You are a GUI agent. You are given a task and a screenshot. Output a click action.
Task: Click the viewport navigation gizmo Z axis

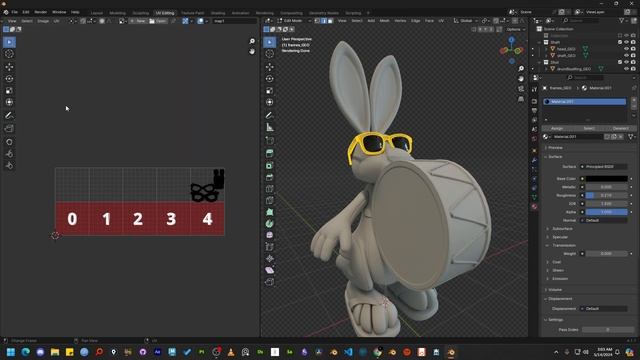click(x=511, y=40)
